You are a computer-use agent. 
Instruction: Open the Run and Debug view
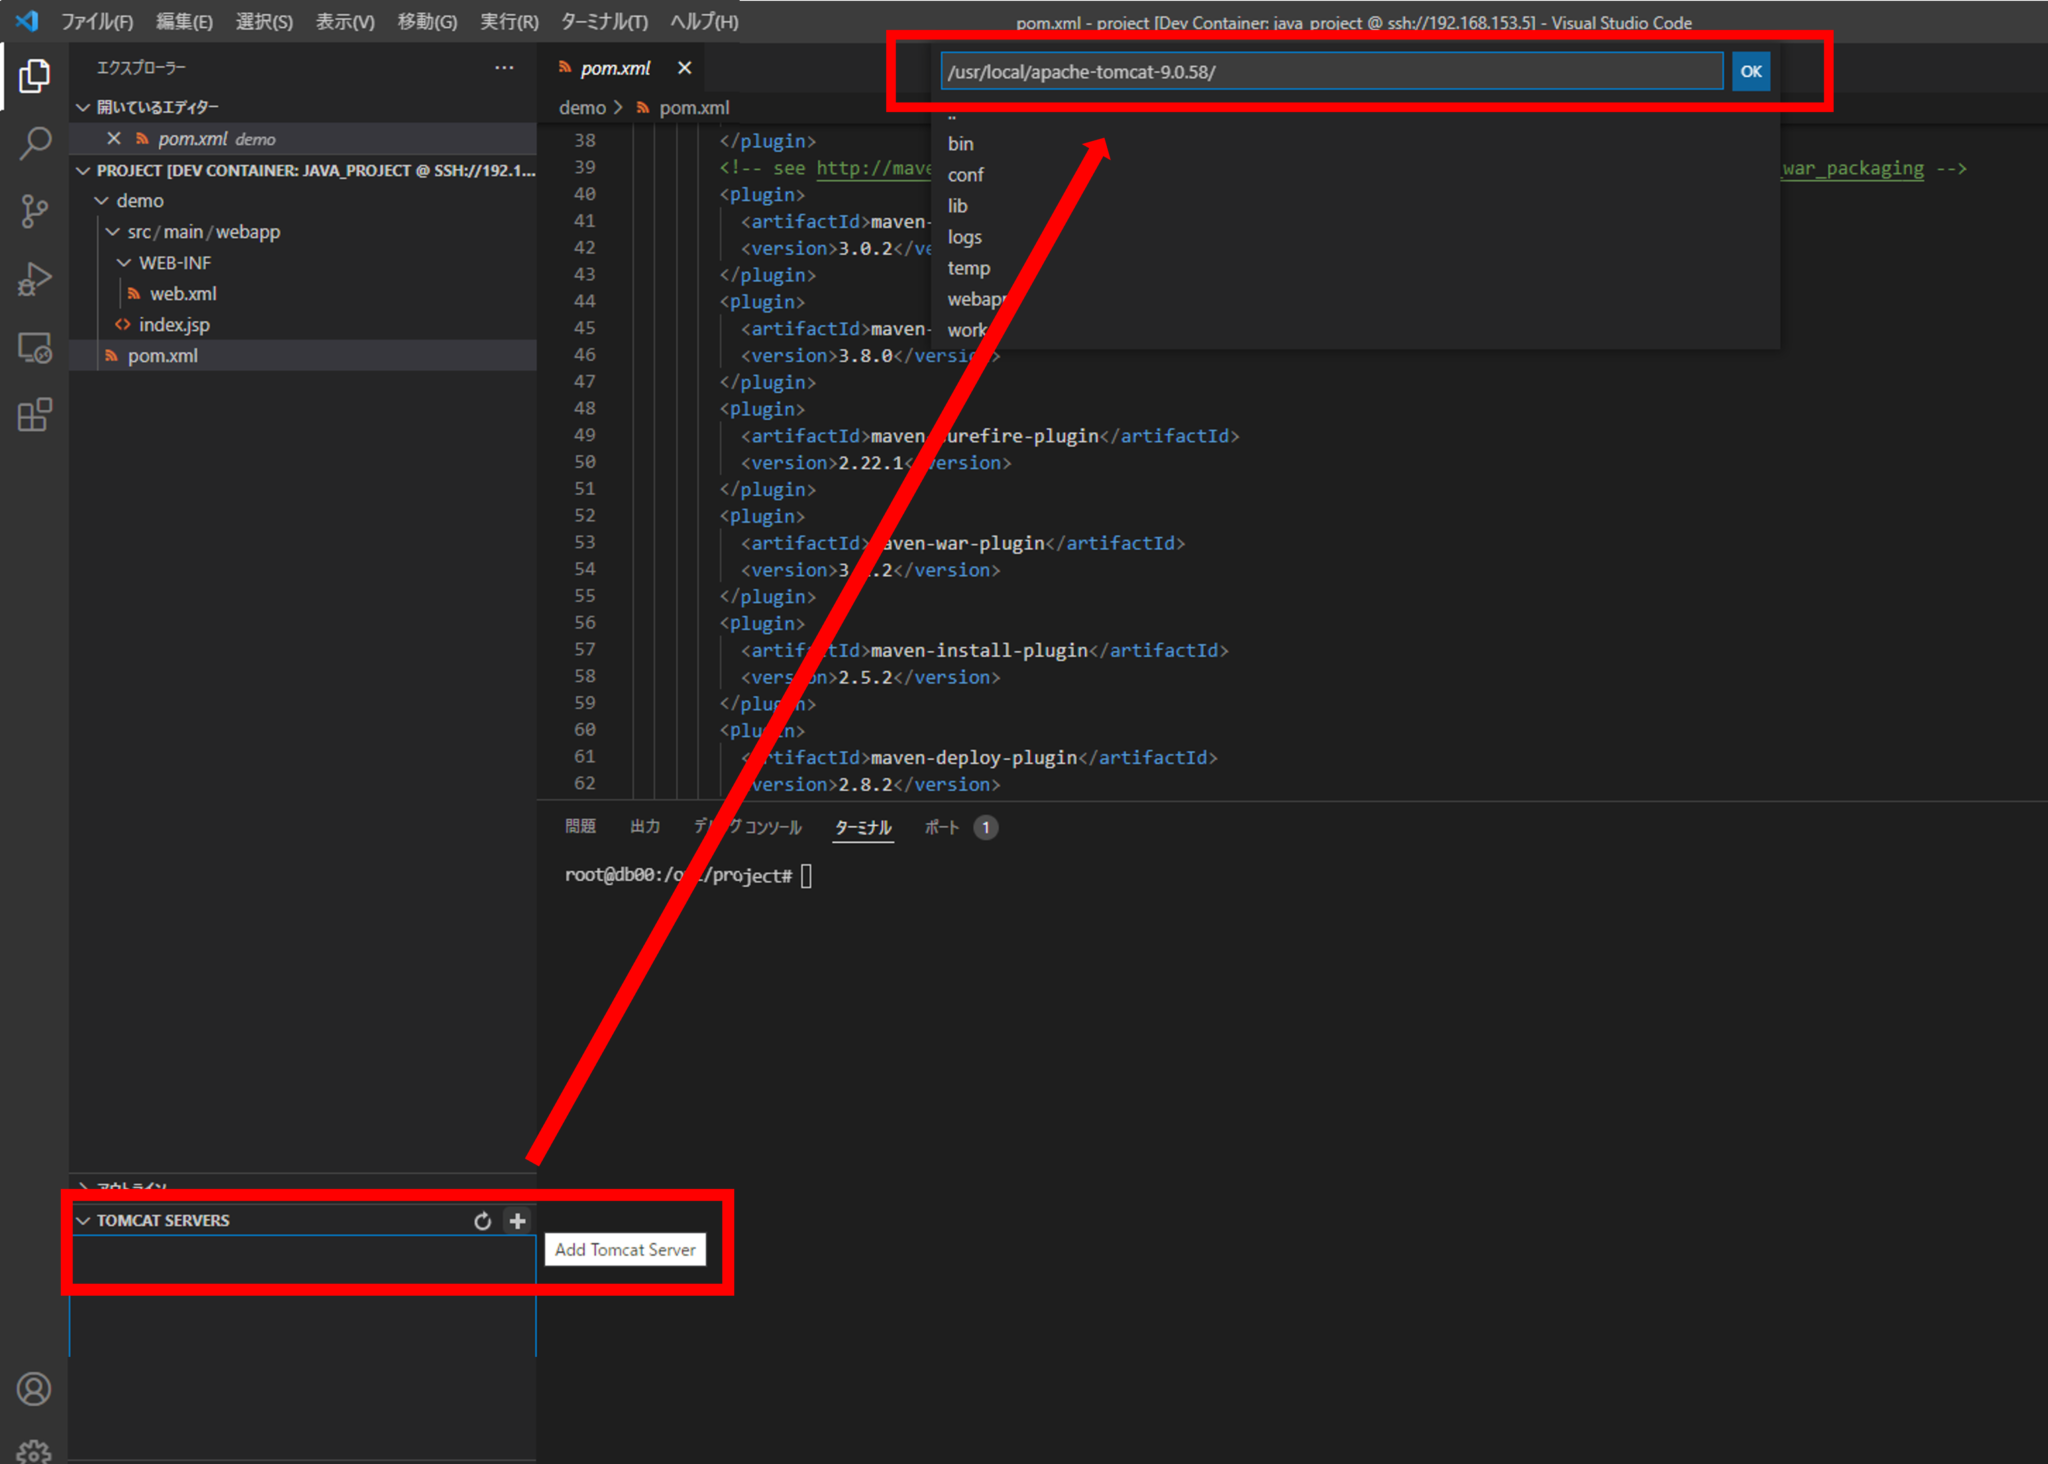pos(35,280)
